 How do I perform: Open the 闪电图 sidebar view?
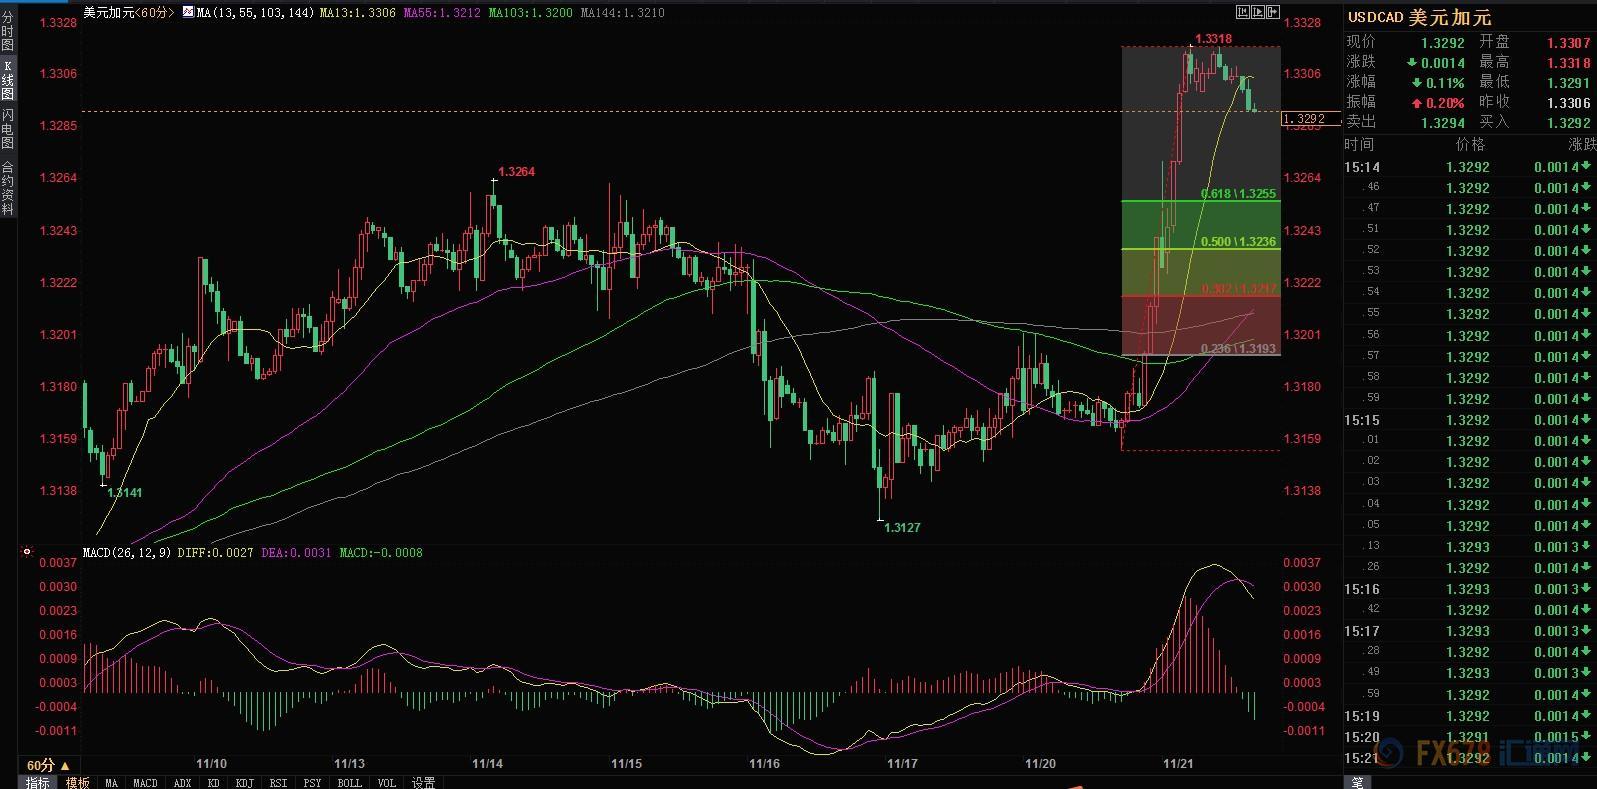8,130
